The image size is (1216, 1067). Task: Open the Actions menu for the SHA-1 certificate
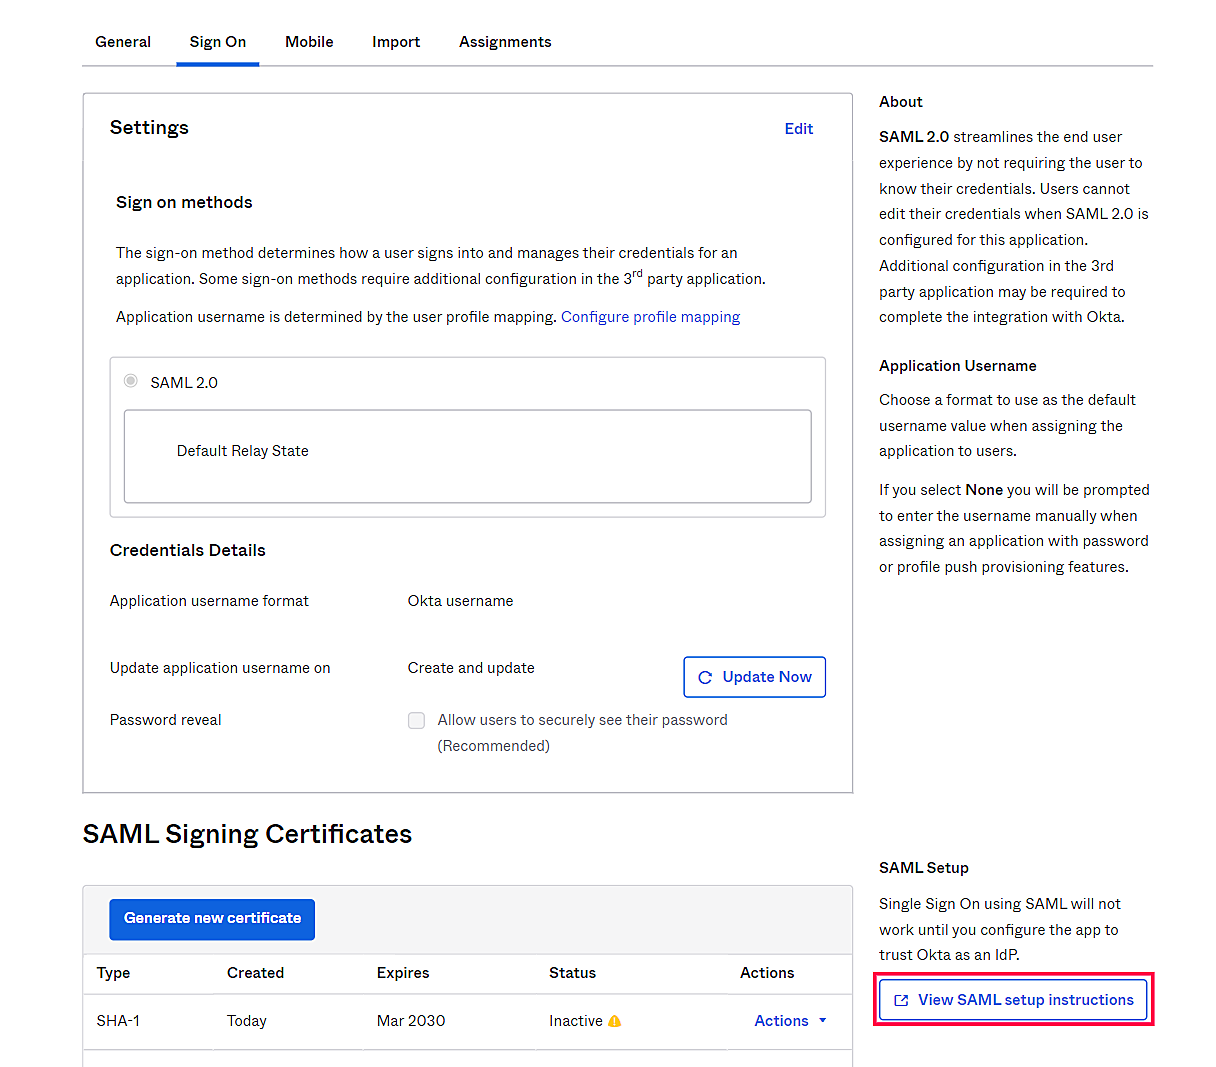point(790,1021)
